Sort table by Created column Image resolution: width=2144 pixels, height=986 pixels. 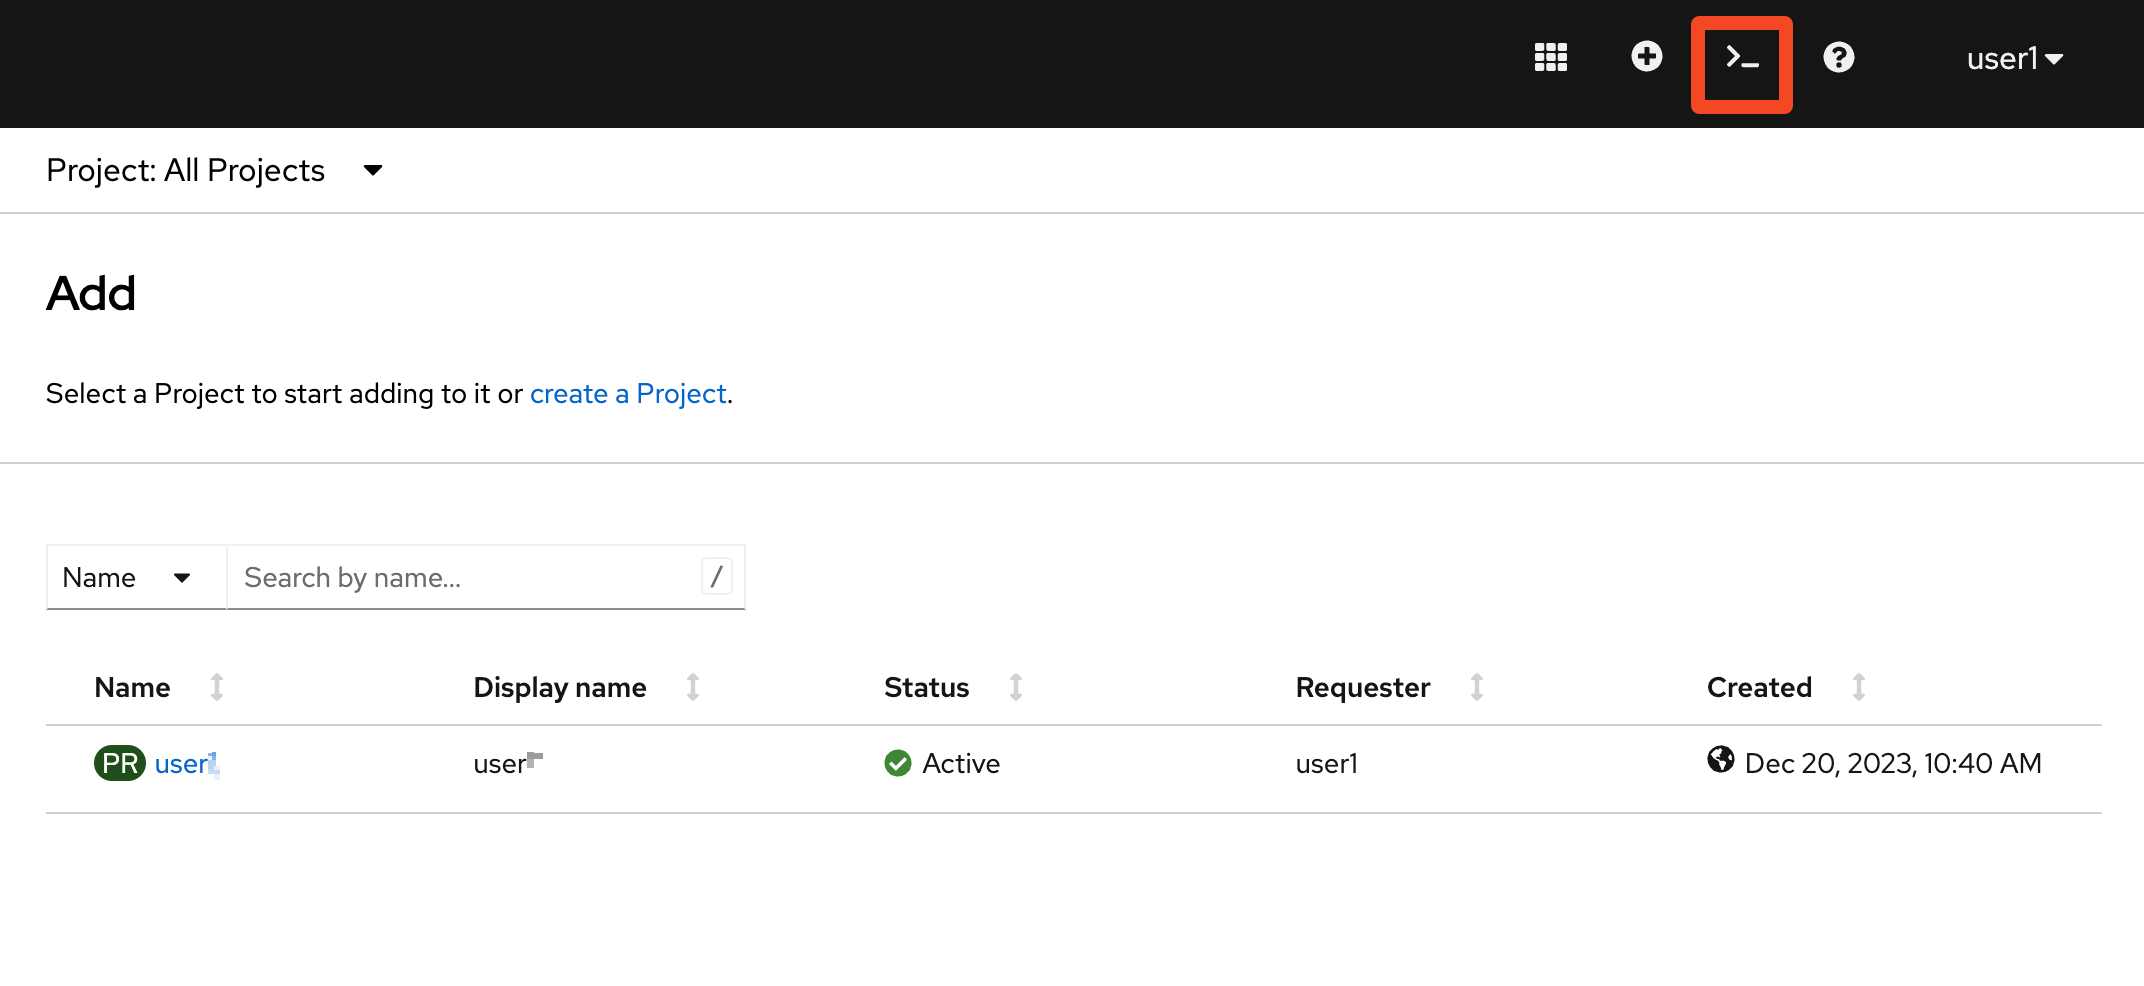coord(1759,687)
